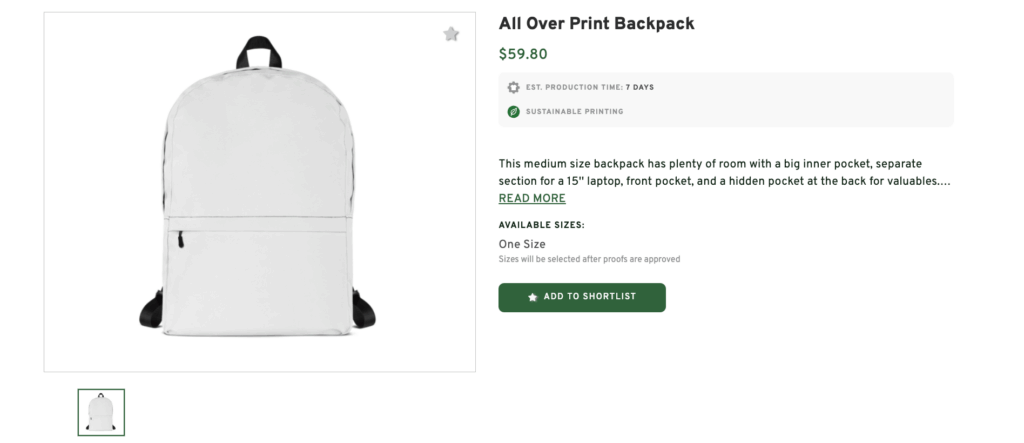Click the front pocket zipper on backpack
Viewport: 1024px width, 443px height.
(181, 239)
